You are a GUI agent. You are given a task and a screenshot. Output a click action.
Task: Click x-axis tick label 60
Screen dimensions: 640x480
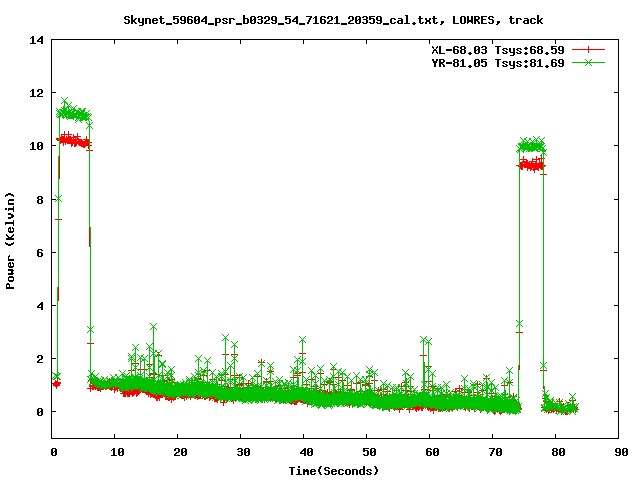pyautogui.click(x=432, y=452)
